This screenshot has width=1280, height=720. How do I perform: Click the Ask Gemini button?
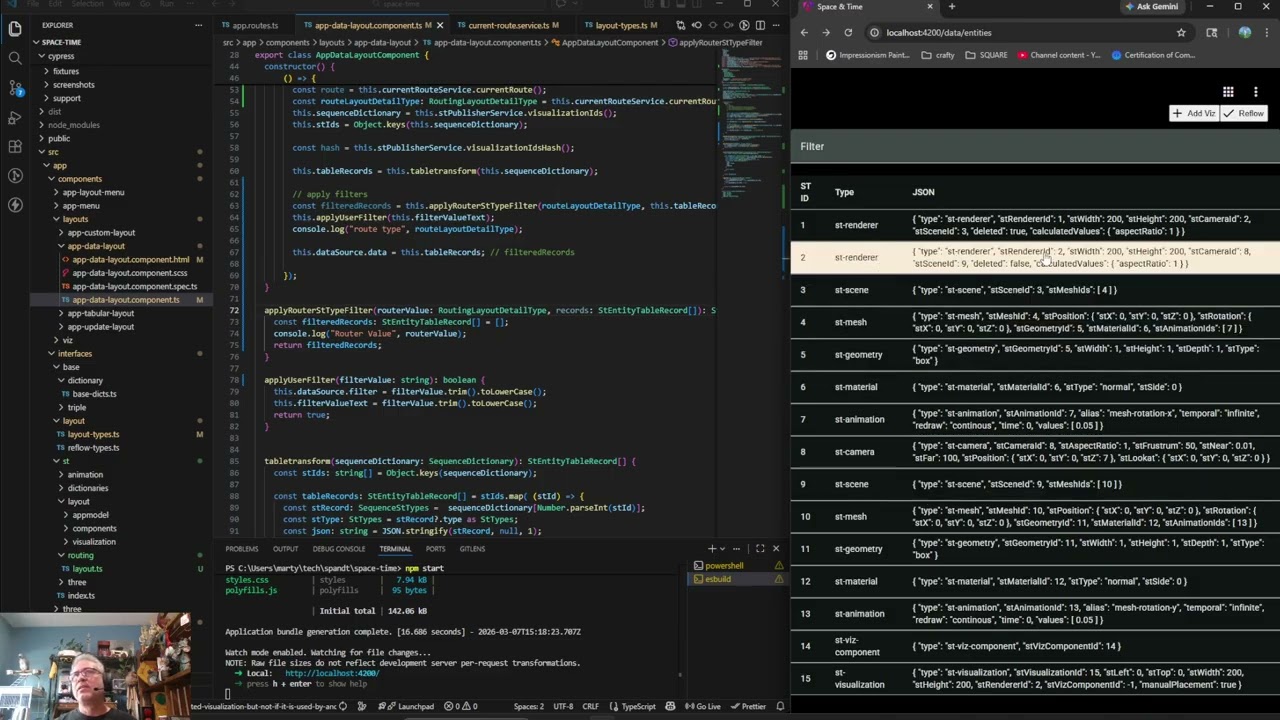pyautogui.click(x=1151, y=7)
